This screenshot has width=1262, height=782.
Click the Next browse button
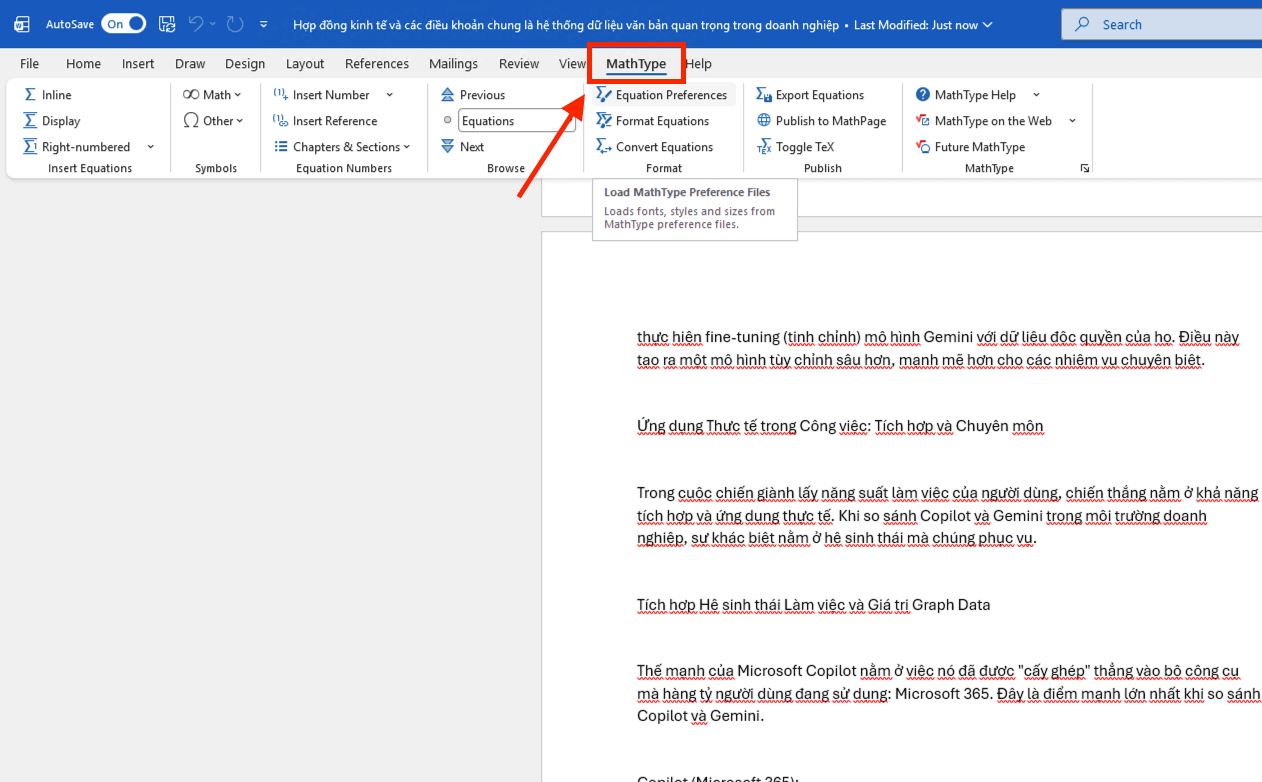click(463, 146)
